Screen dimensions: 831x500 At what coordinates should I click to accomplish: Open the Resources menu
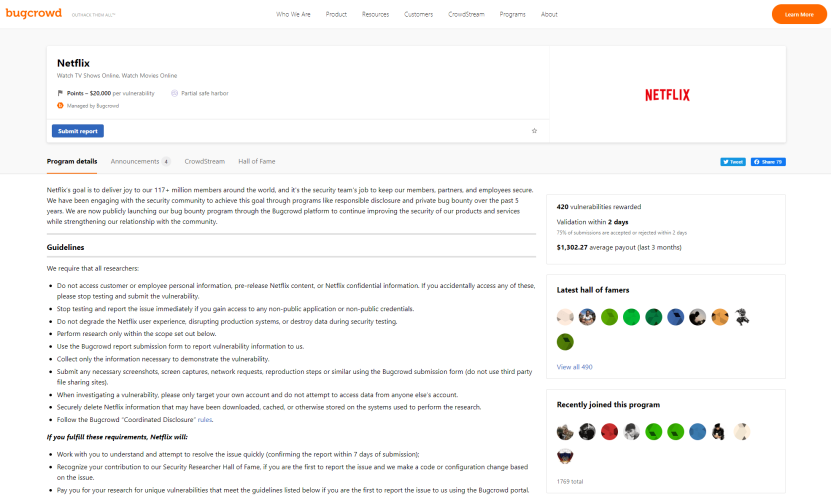(375, 14)
